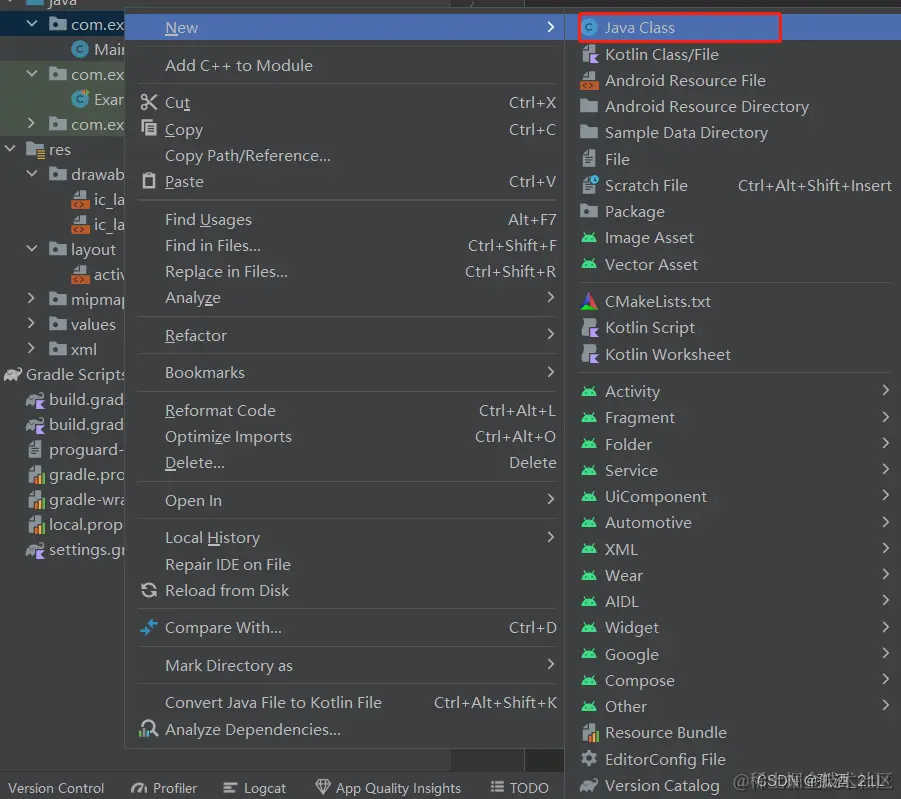Click the Version Catalog elephant icon

coord(589,785)
